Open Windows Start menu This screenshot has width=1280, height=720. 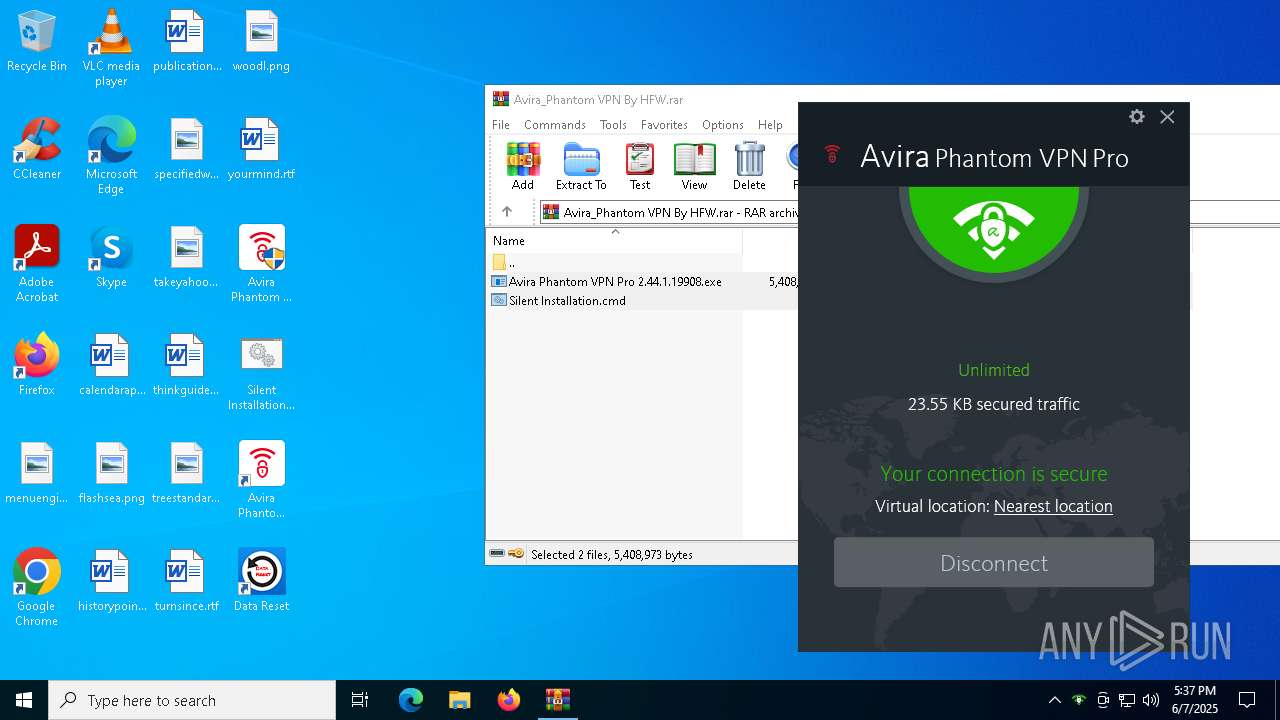tap(24, 700)
